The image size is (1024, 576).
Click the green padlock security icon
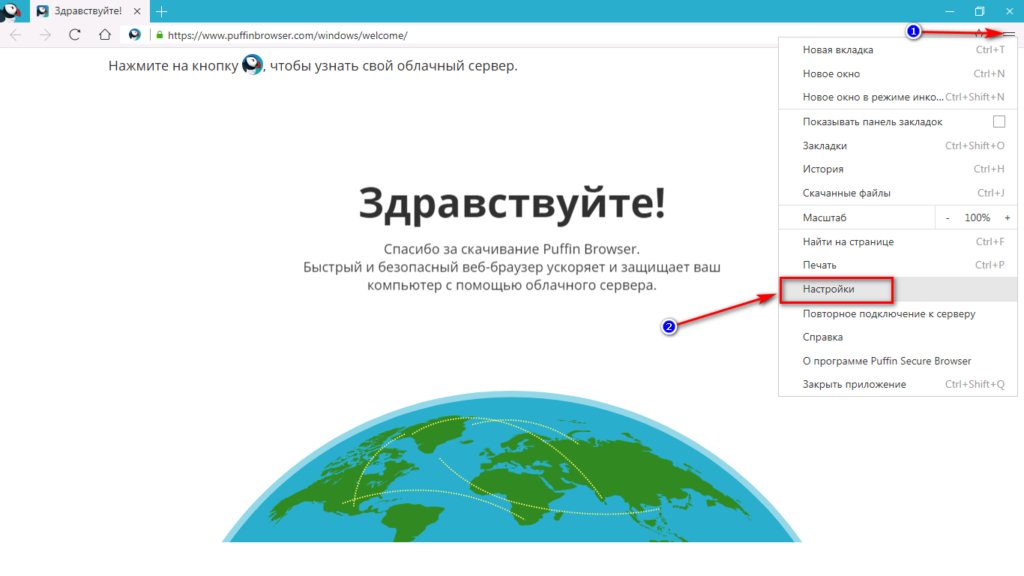coord(159,35)
